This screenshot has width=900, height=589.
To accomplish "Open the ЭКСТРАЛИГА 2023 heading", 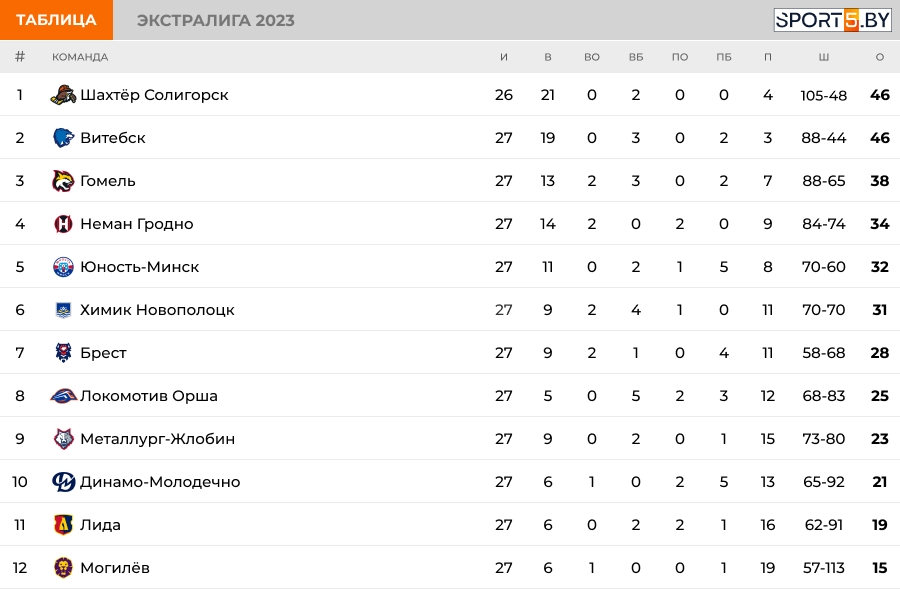I will pos(216,20).
